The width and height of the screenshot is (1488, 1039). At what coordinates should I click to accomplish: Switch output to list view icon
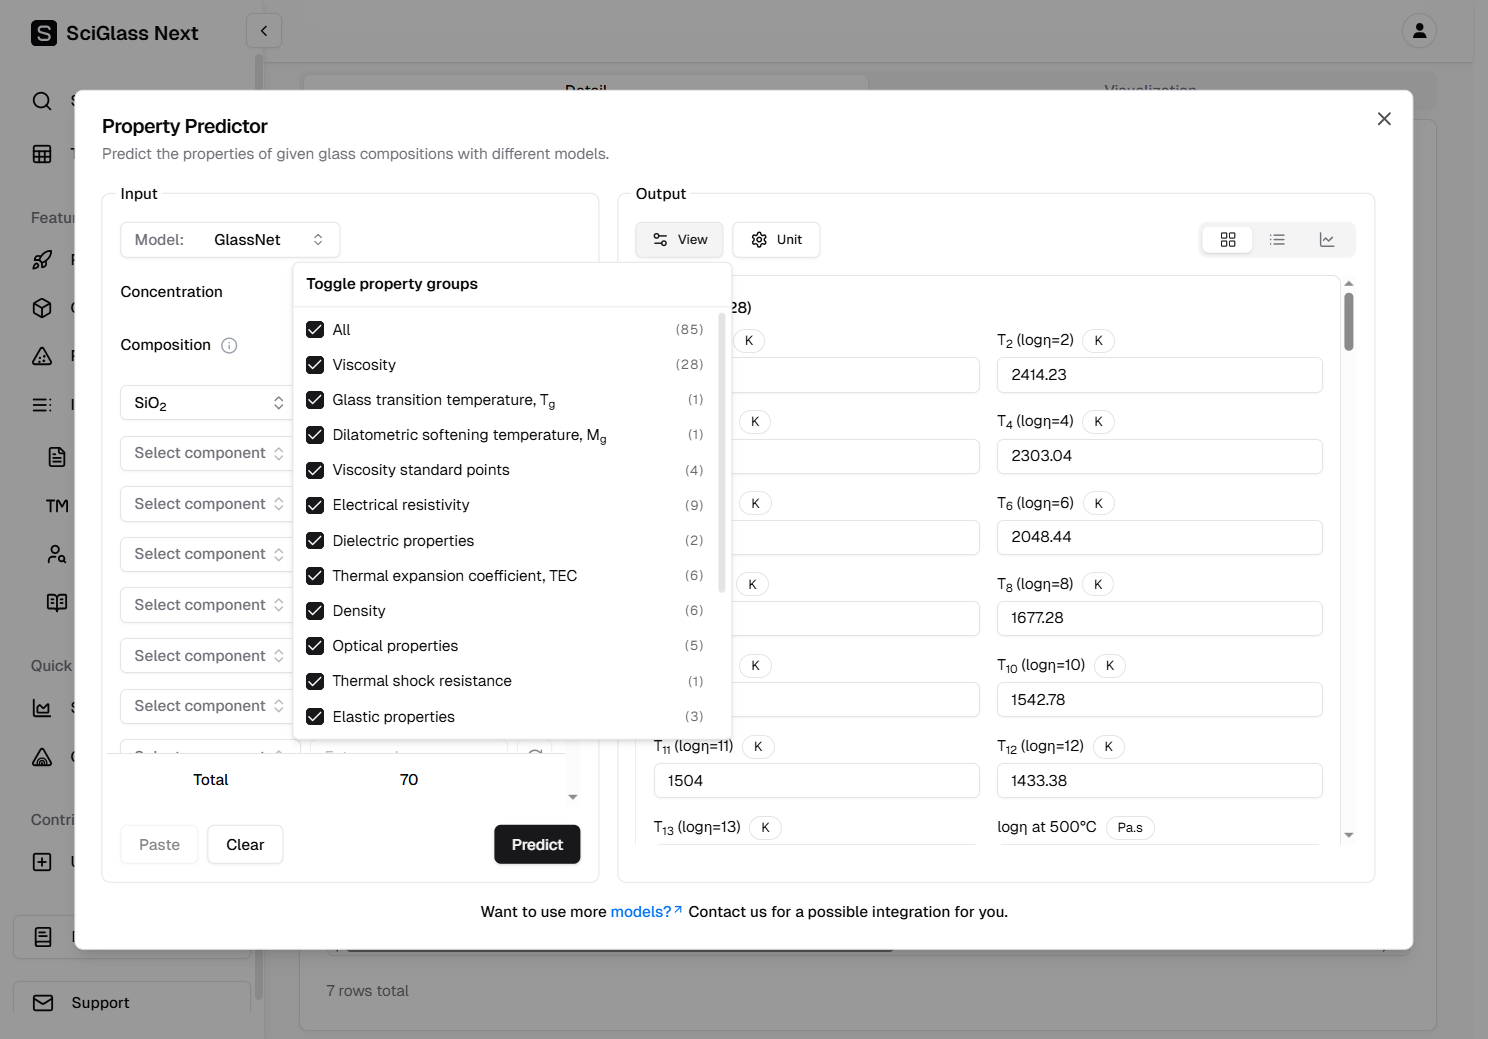click(1277, 240)
